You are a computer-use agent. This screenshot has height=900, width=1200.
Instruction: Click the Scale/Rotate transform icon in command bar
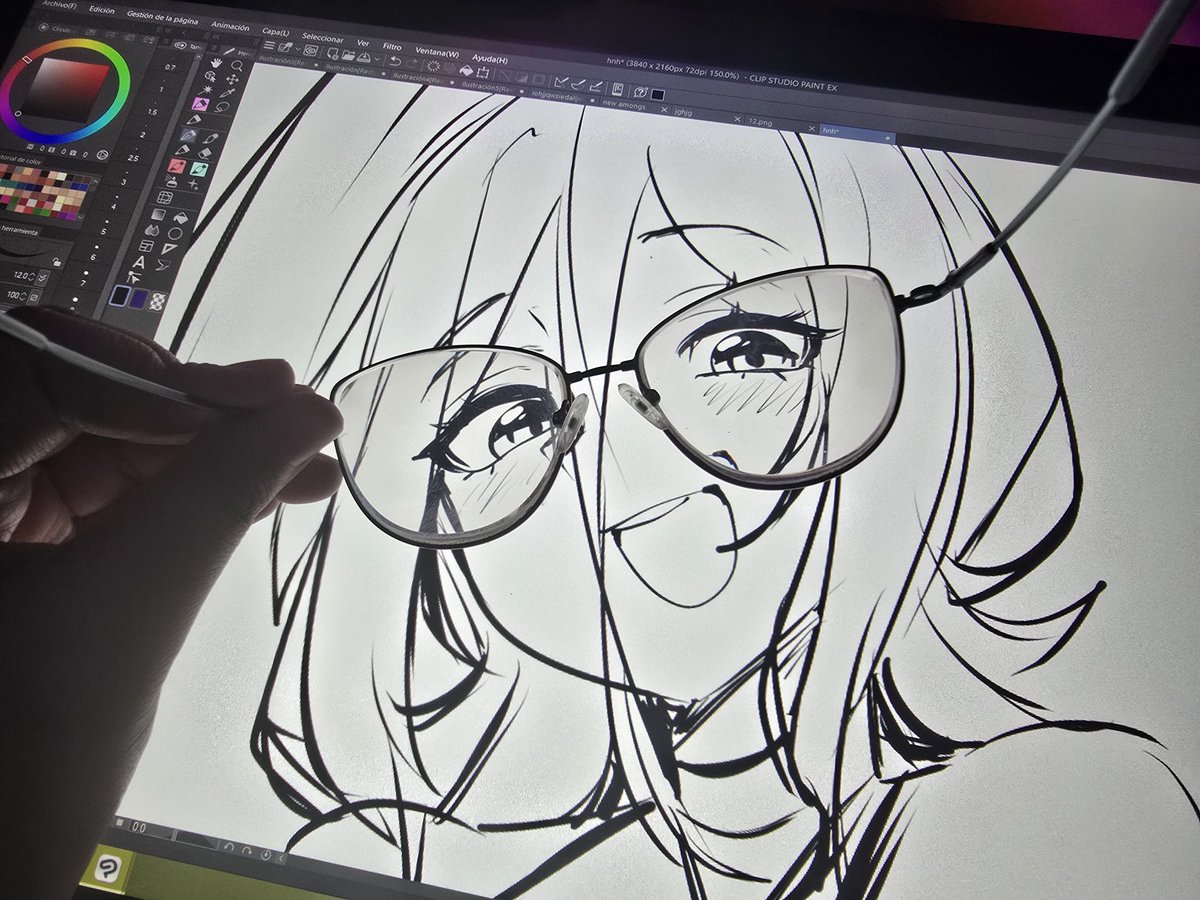point(483,72)
